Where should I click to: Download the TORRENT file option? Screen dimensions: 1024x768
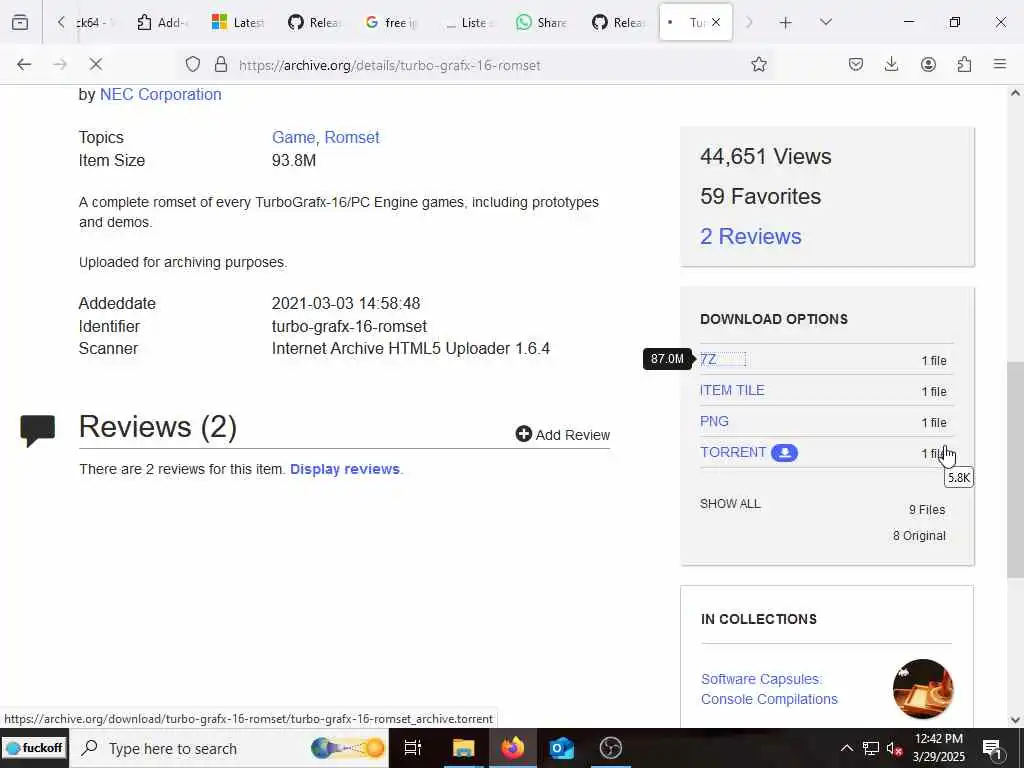(x=733, y=452)
